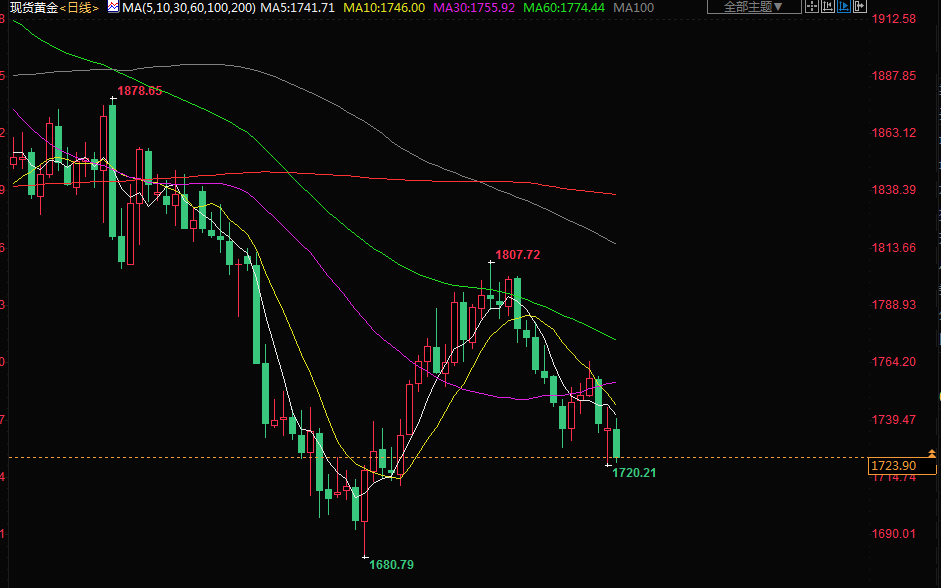Click the current price tag 1723.90

(x=893, y=466)
